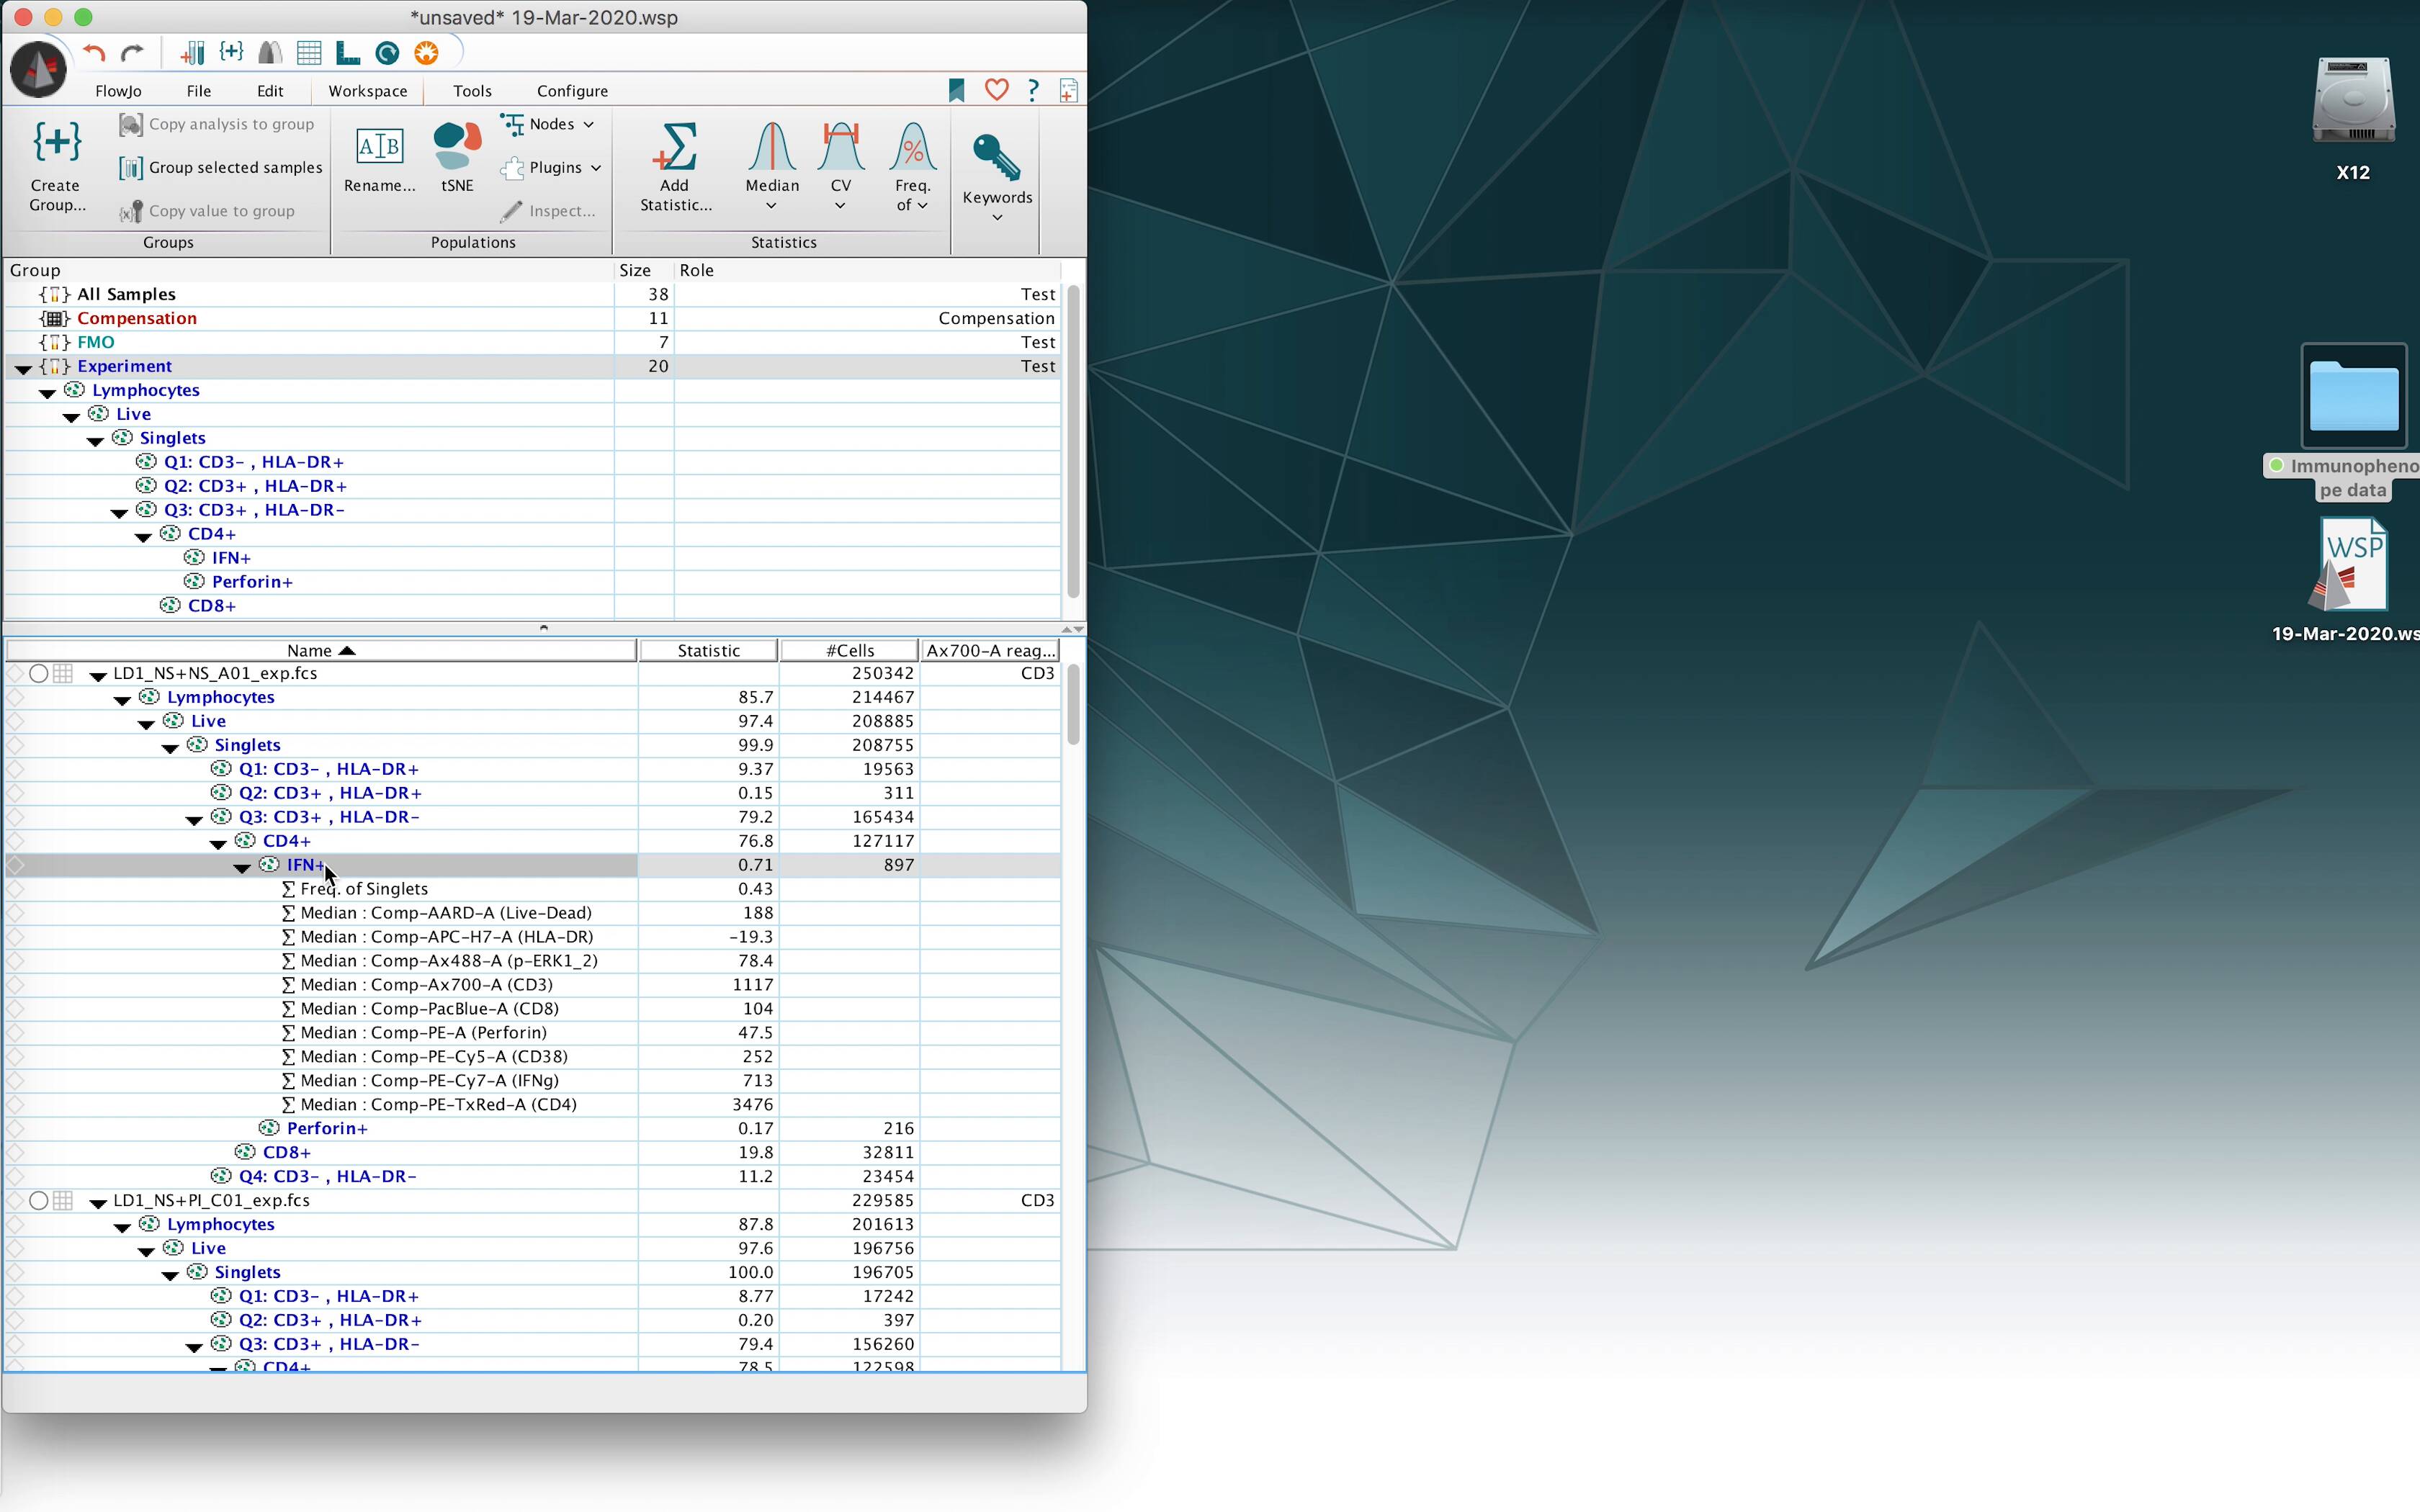
Task: Click the question mark help icon
Action: (x=1033, y=90)
